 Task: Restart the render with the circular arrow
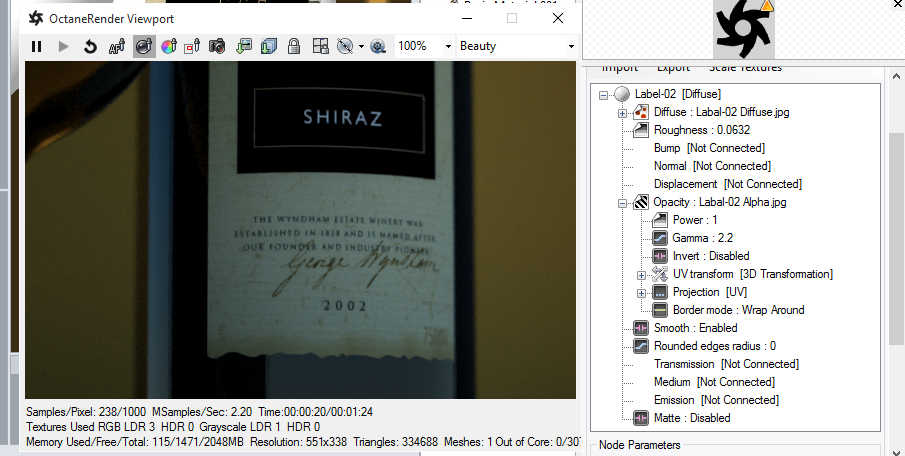(x=90, y=46)
